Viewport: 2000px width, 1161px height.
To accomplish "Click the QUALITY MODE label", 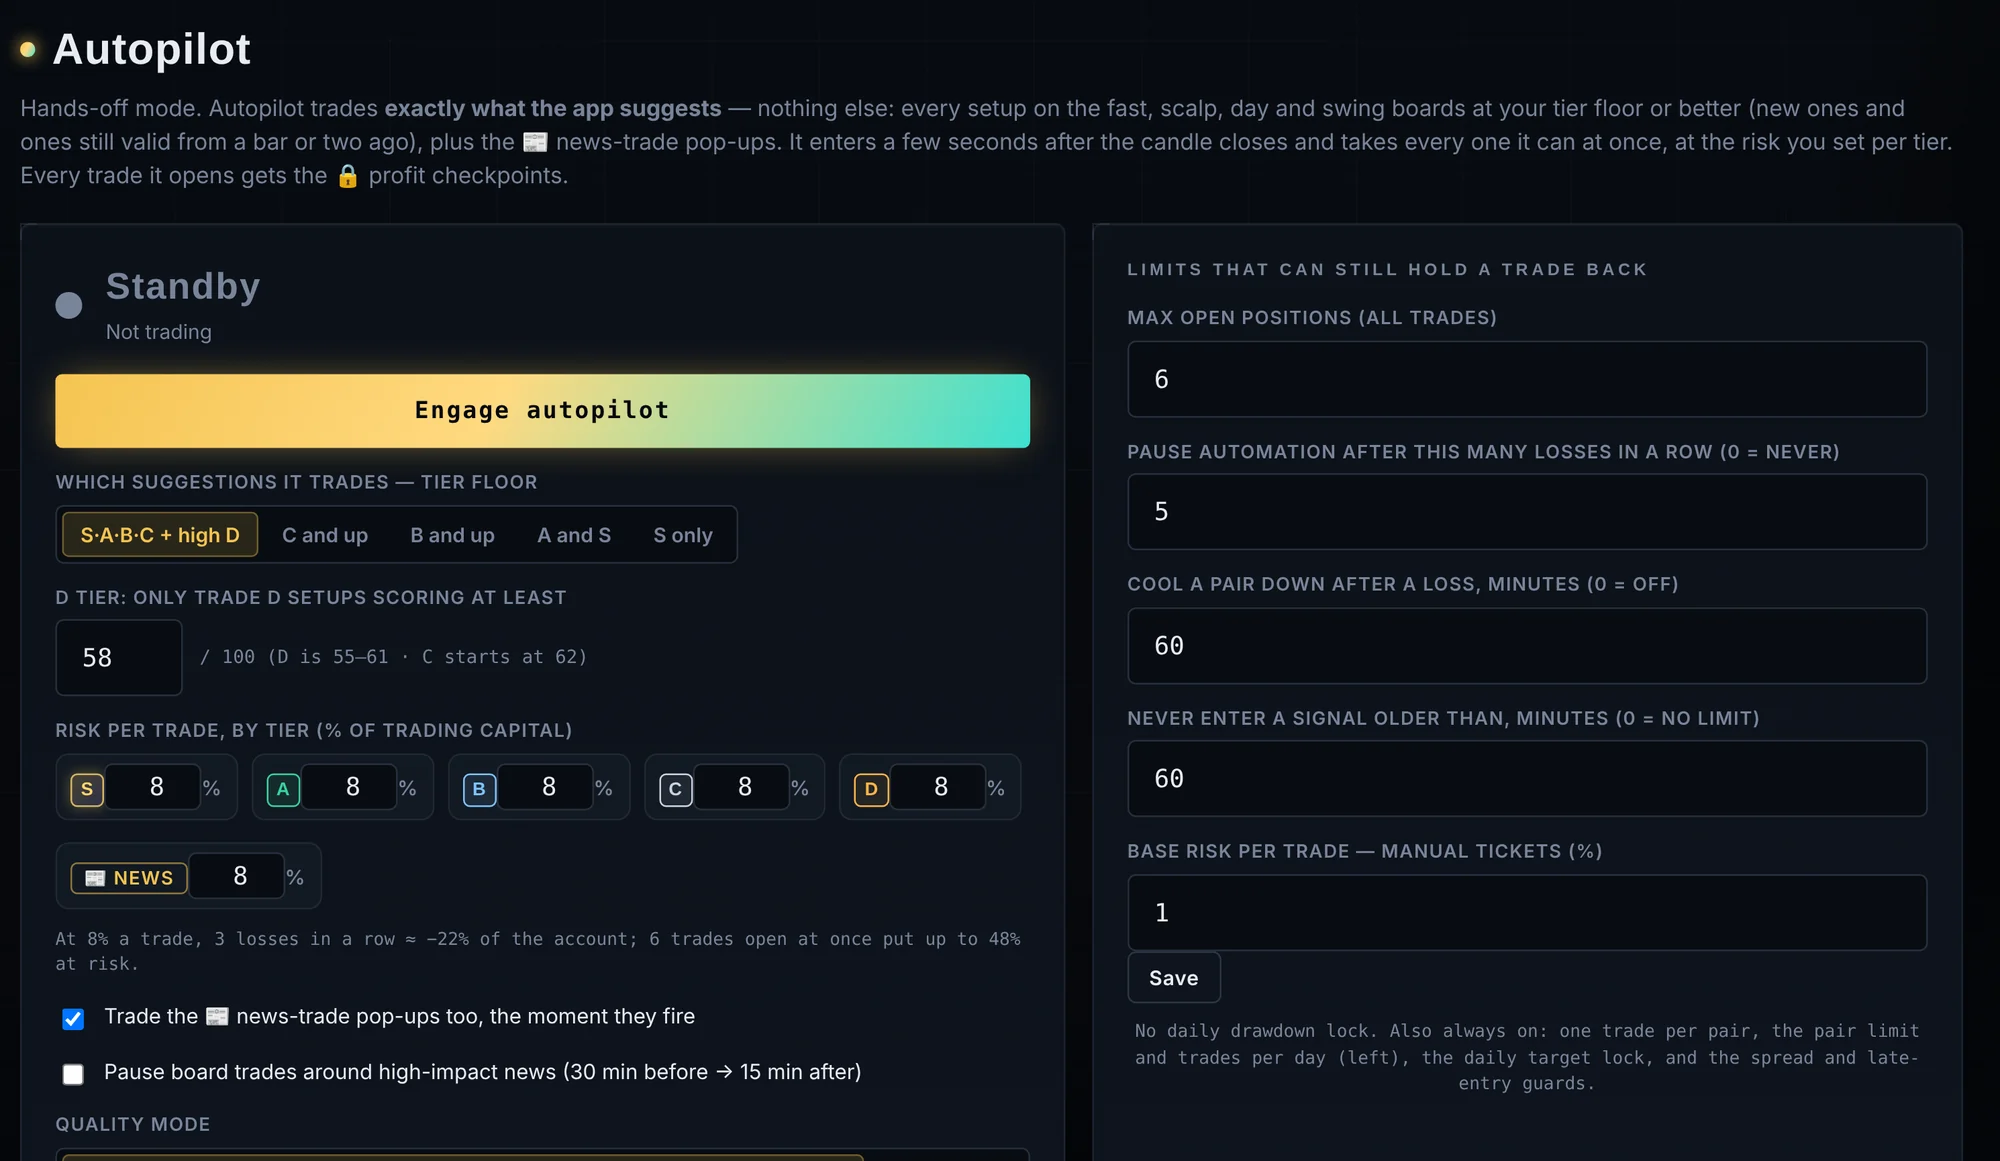I will click(133, 1124).
